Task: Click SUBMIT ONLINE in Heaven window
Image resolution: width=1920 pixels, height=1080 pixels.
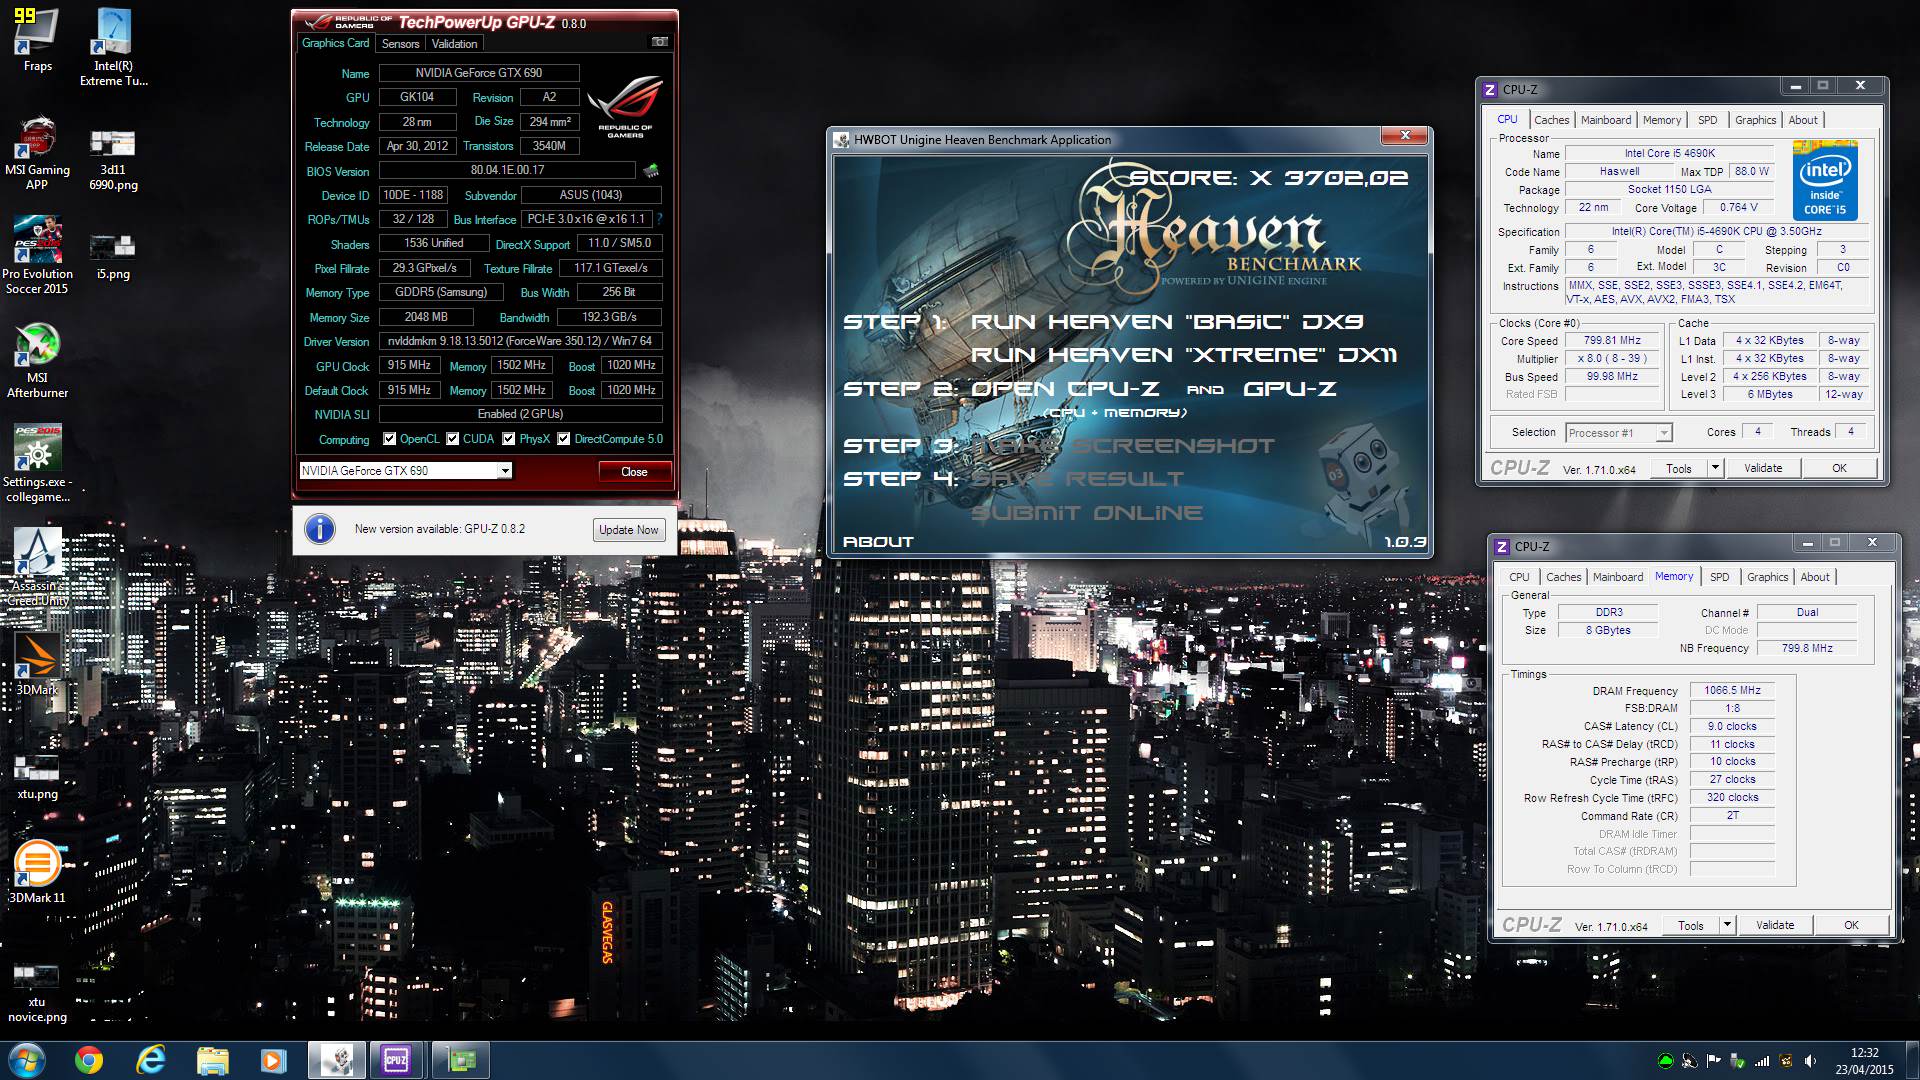Action: [x=1087, y=513]
